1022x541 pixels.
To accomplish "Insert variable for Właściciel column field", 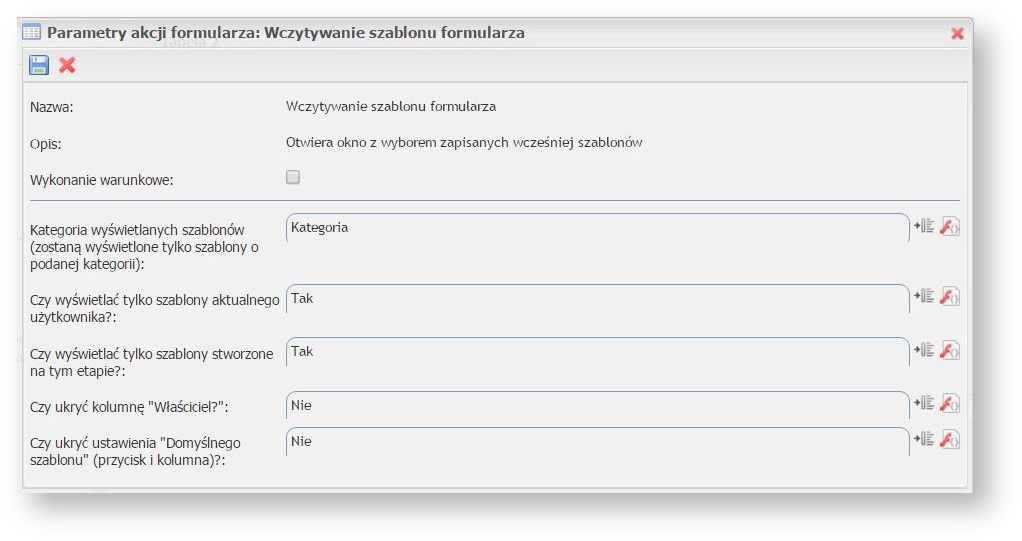I will (x=925, y=403).
